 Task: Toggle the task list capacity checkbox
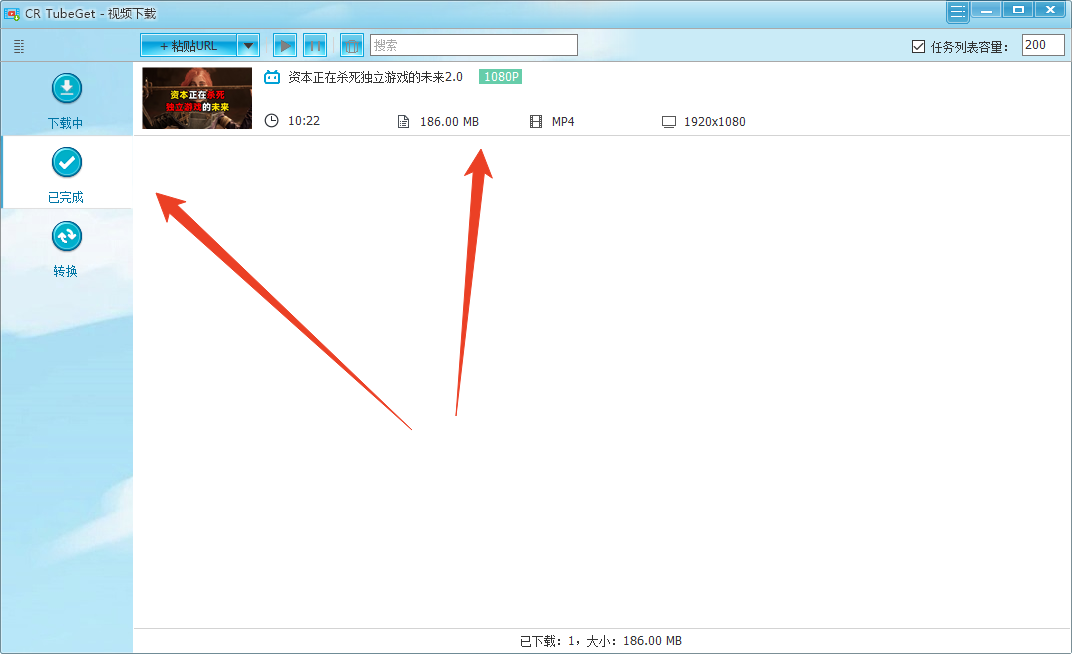(918, 46)
